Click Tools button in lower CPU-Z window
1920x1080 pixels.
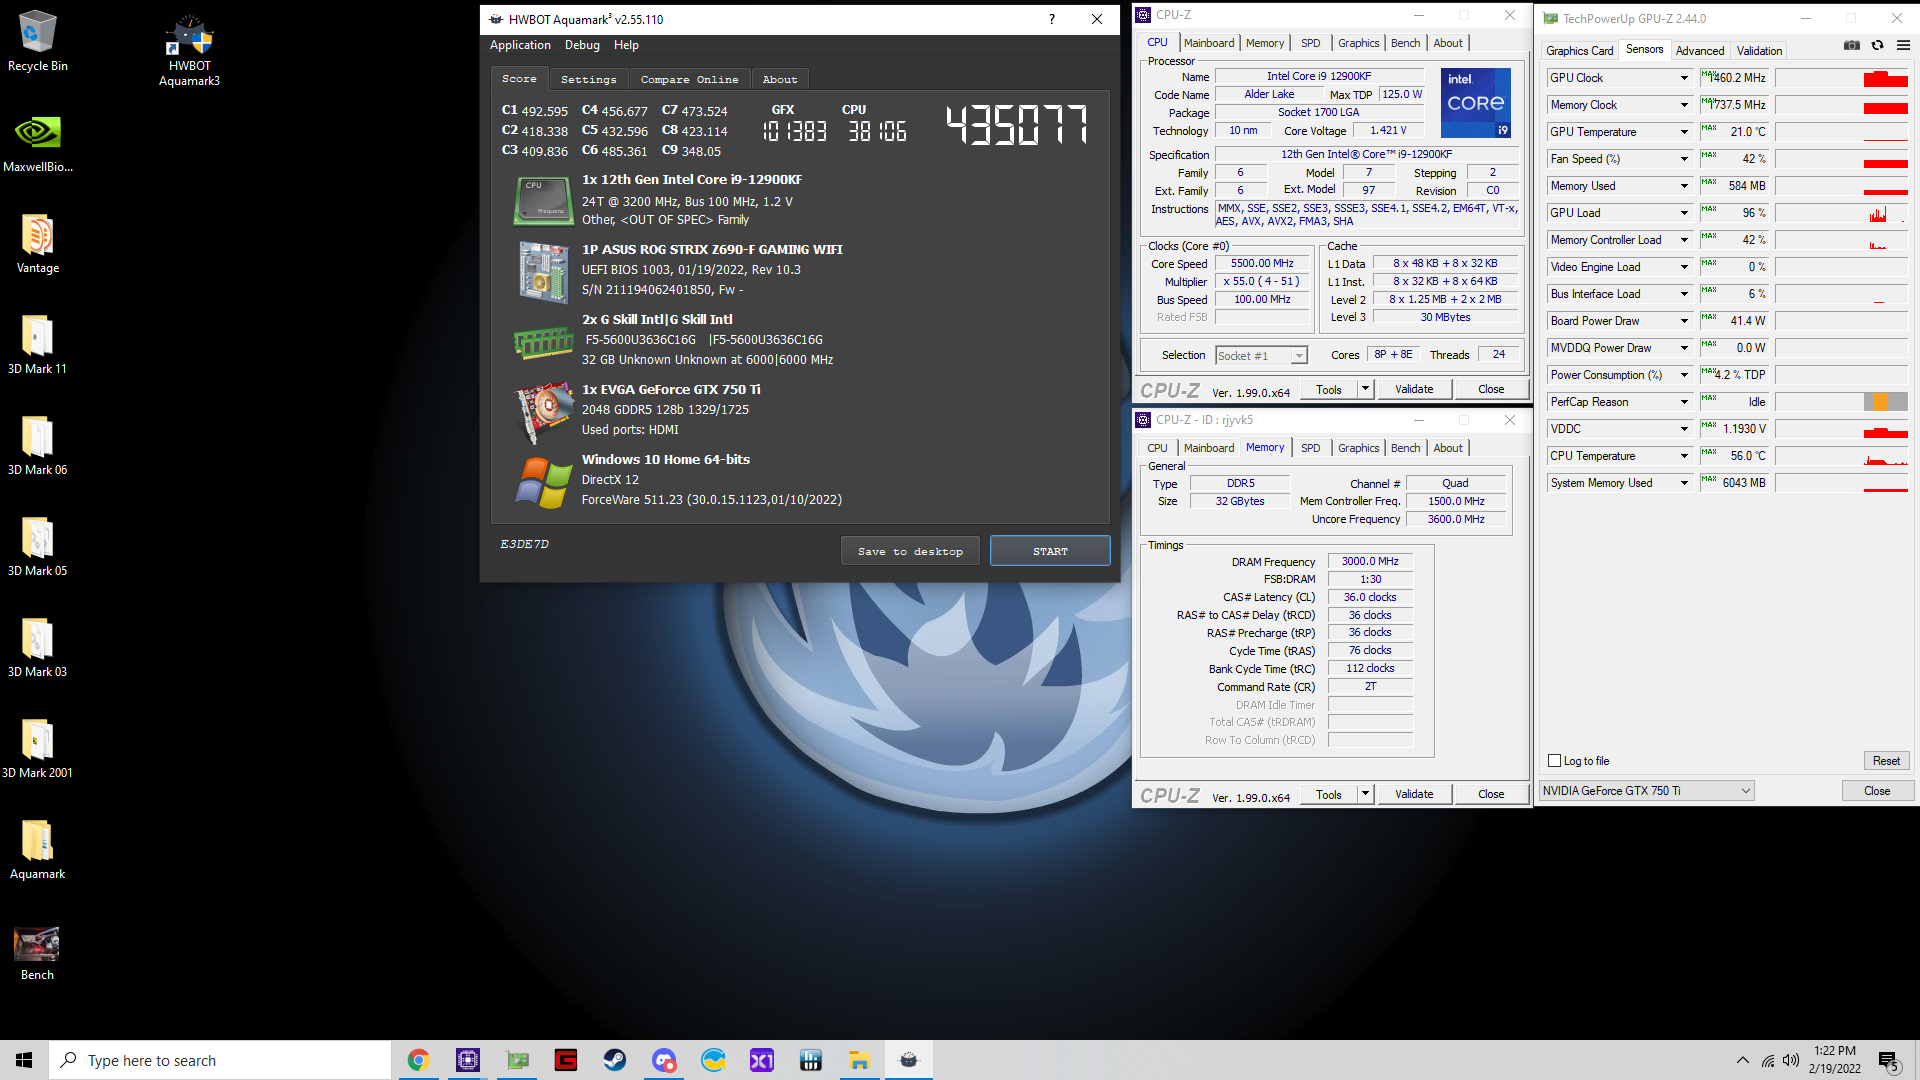click(x=1329, y=795)
